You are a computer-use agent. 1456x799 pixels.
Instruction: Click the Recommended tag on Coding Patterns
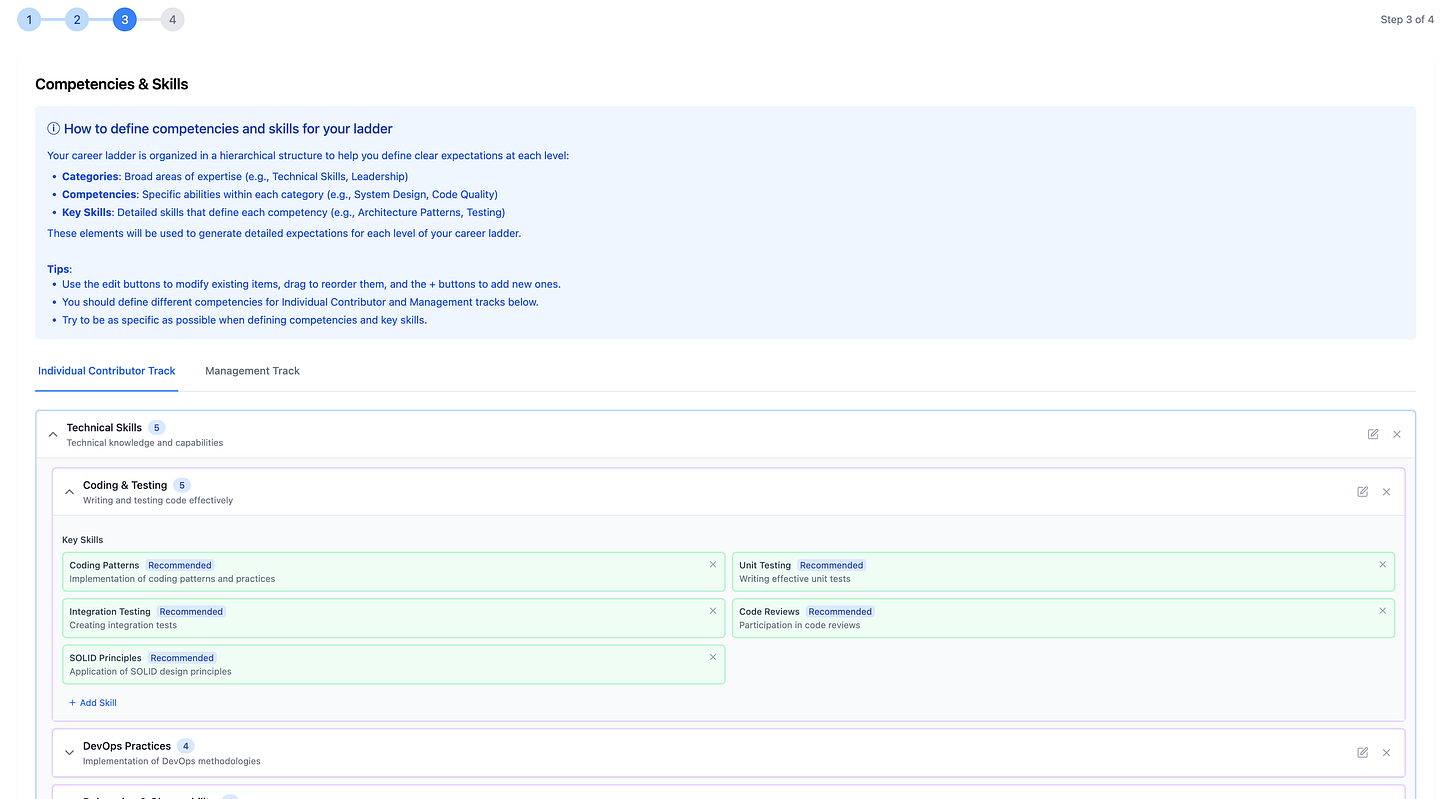coord(180,565)
